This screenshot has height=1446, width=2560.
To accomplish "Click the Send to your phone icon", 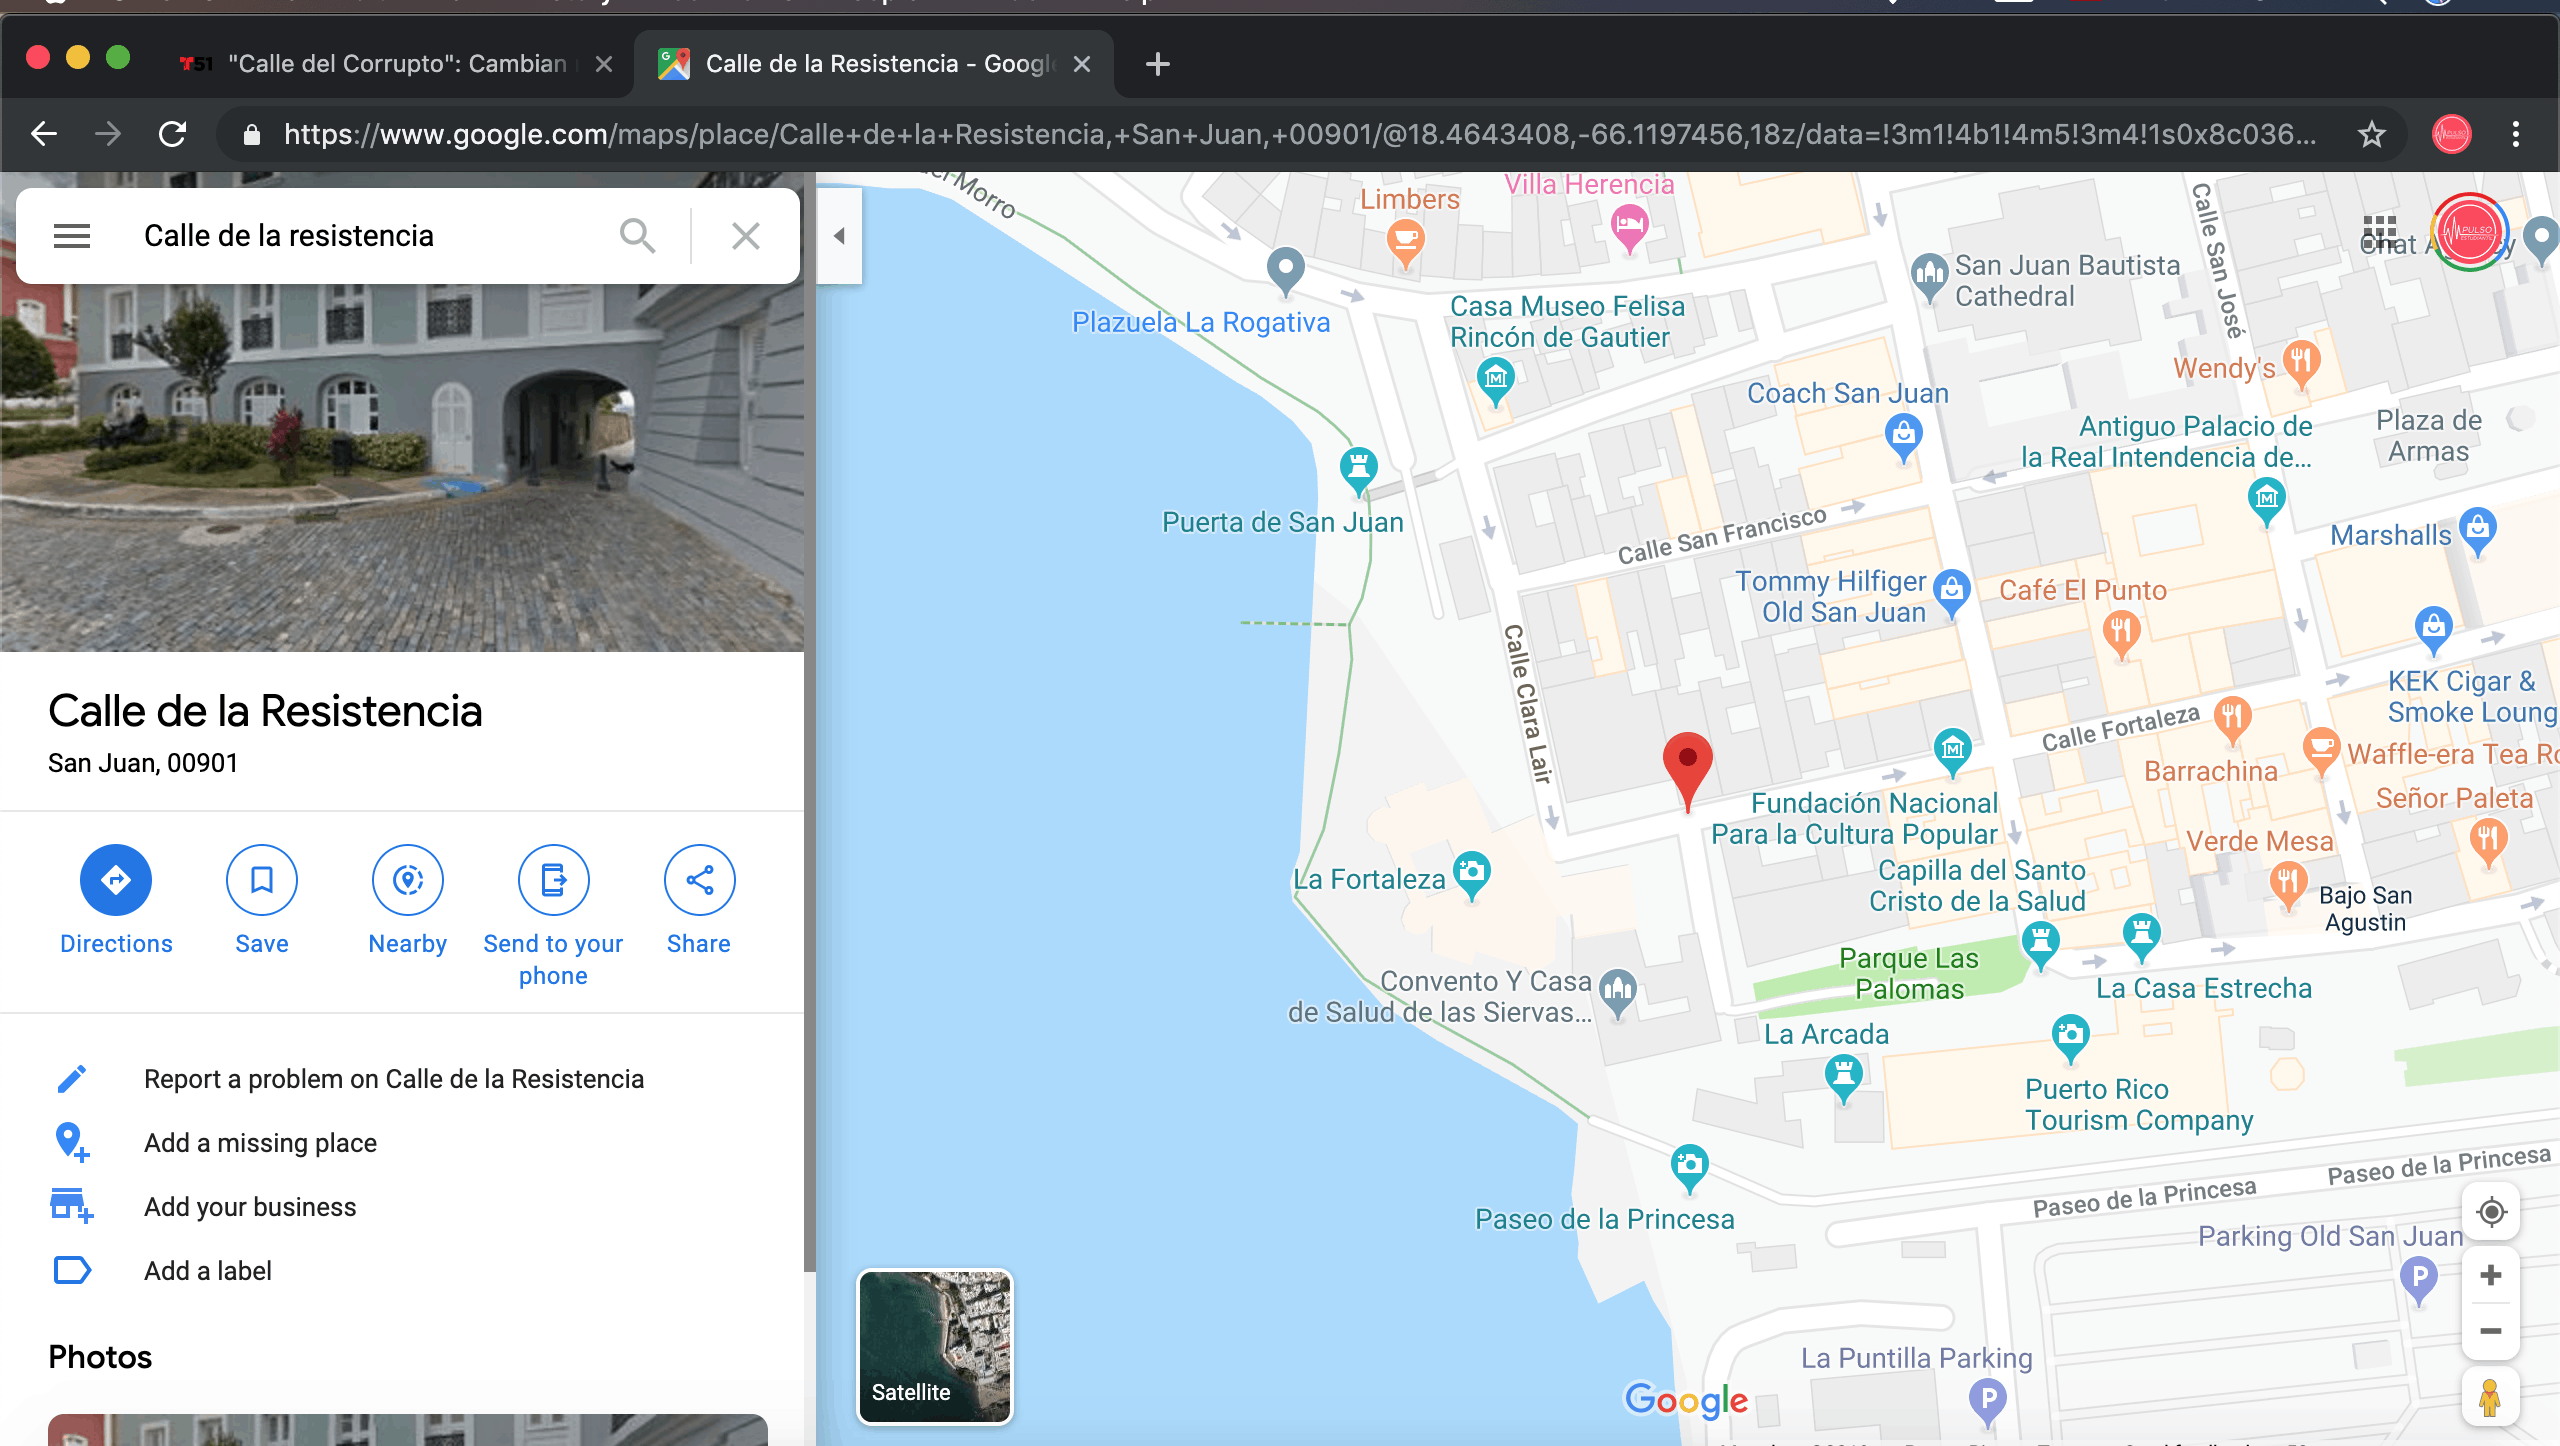I will (552, 880).
